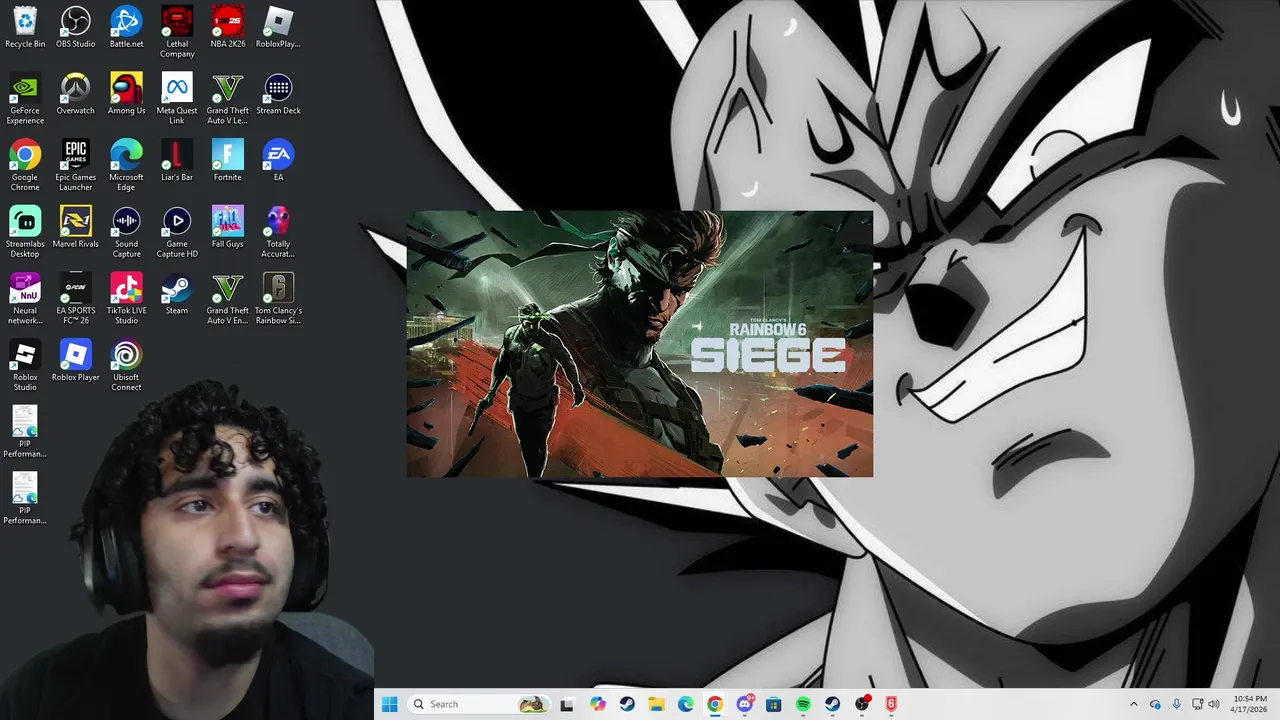Click the Epic Games Launcher icon

tap(76, 165)
